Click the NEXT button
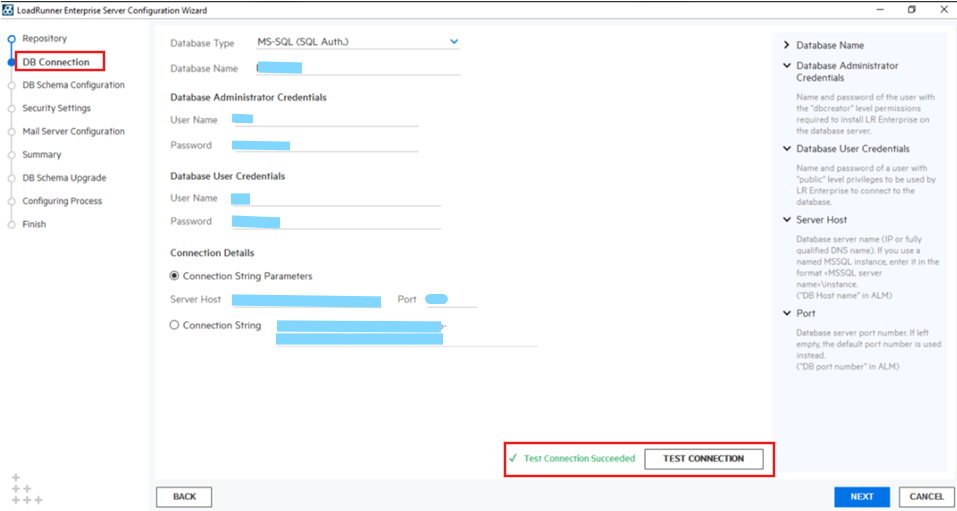The height and width of the screenshot is (511, 957). pyautogui.click(x=861, y=496)
